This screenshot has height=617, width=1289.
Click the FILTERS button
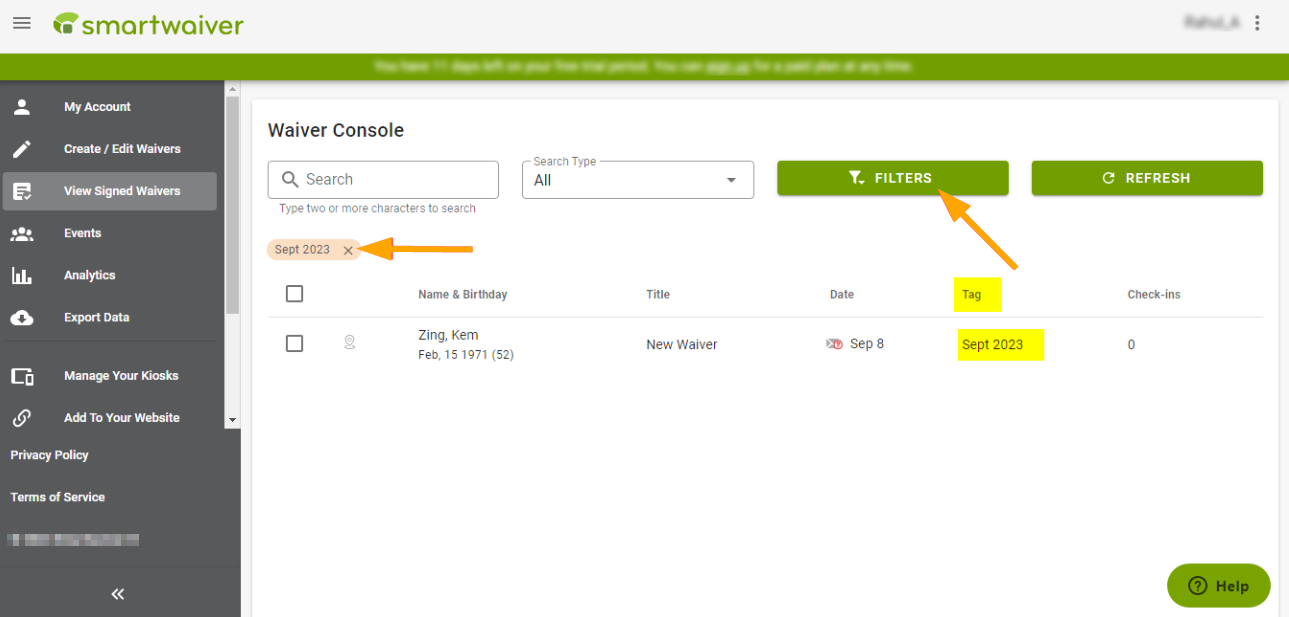pos(892,178)
